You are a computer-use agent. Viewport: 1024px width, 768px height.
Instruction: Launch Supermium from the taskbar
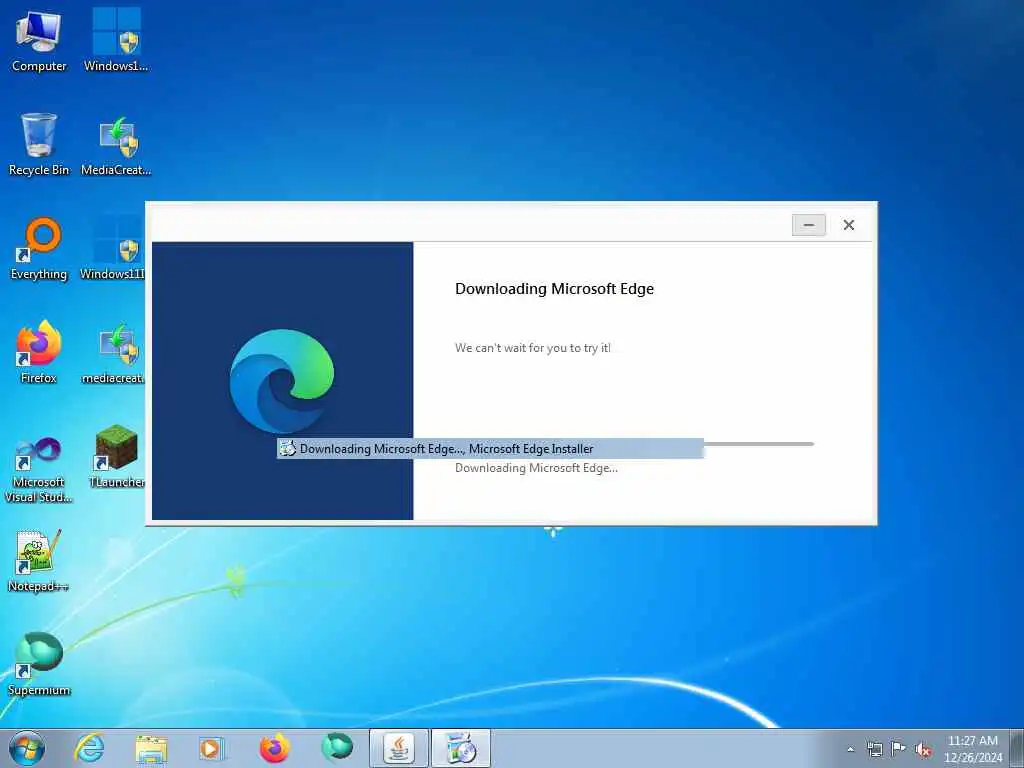pyautogui.click(x=337, y=748)
